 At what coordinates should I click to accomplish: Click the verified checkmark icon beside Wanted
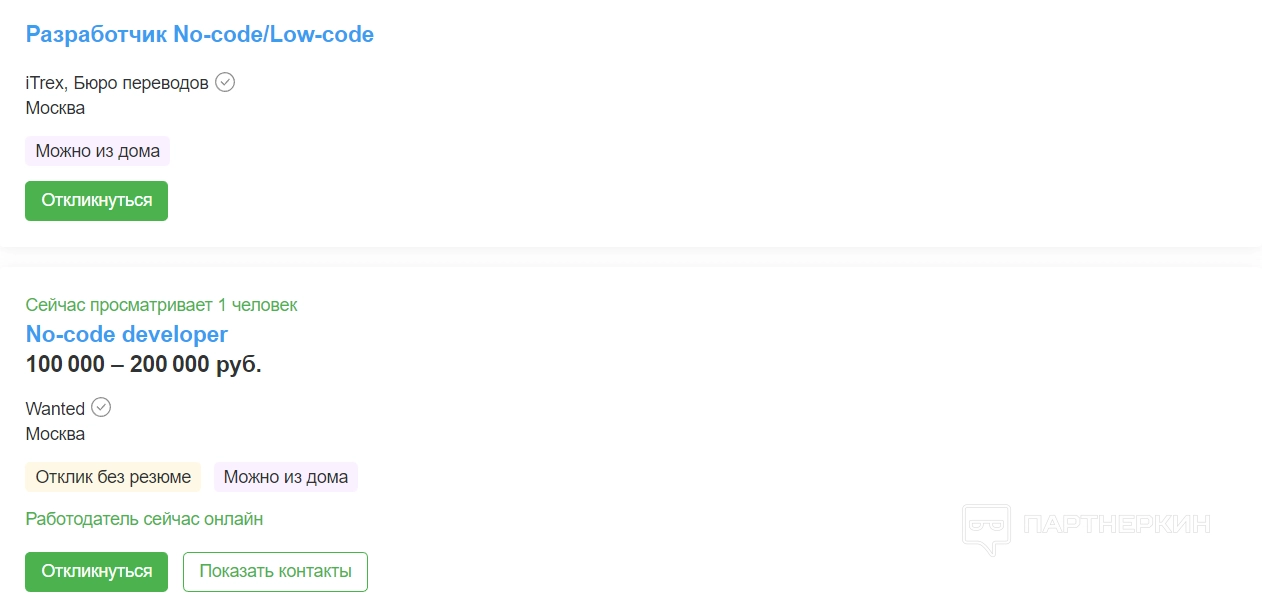pyautogui.click(x=101, y=407)
